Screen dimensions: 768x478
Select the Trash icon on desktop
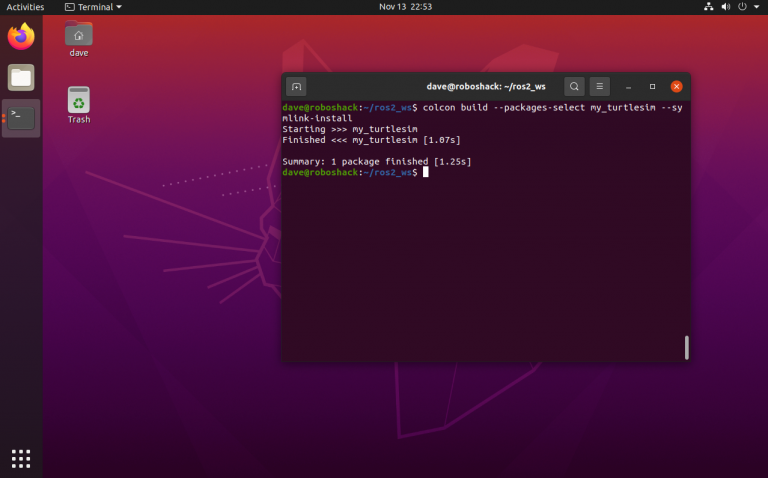(x=79, y=103)
